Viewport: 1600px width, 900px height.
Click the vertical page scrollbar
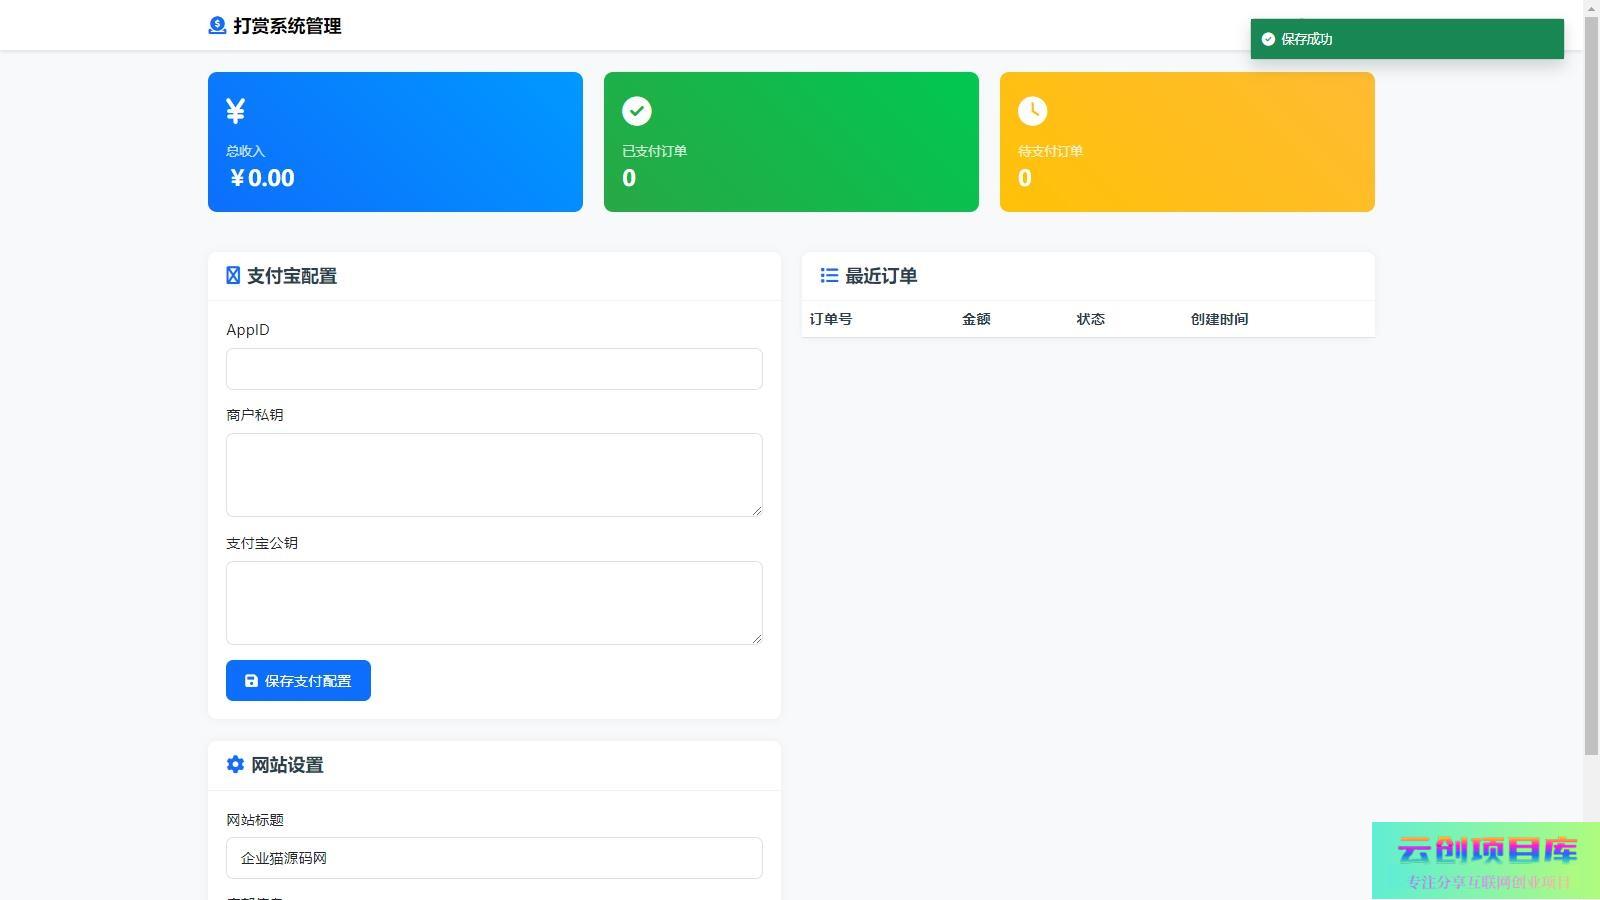[1591, 400]
